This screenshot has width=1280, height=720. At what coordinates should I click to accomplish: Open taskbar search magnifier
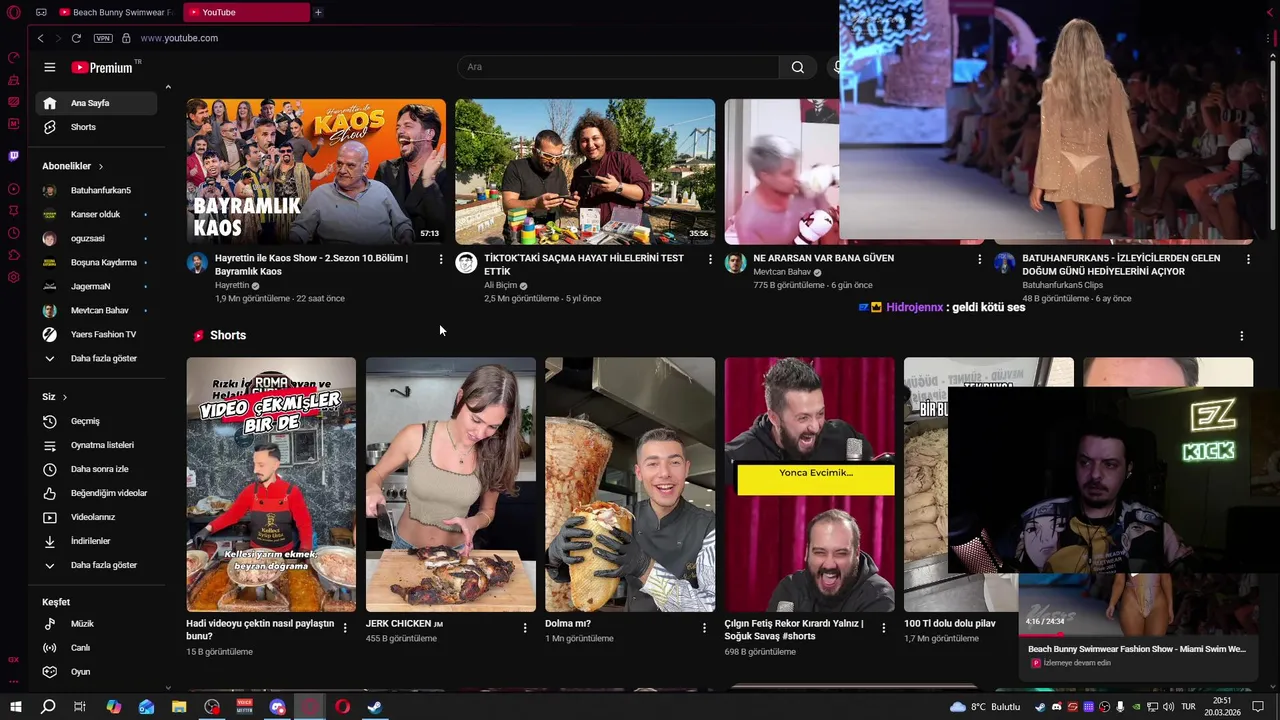[47, 707]
